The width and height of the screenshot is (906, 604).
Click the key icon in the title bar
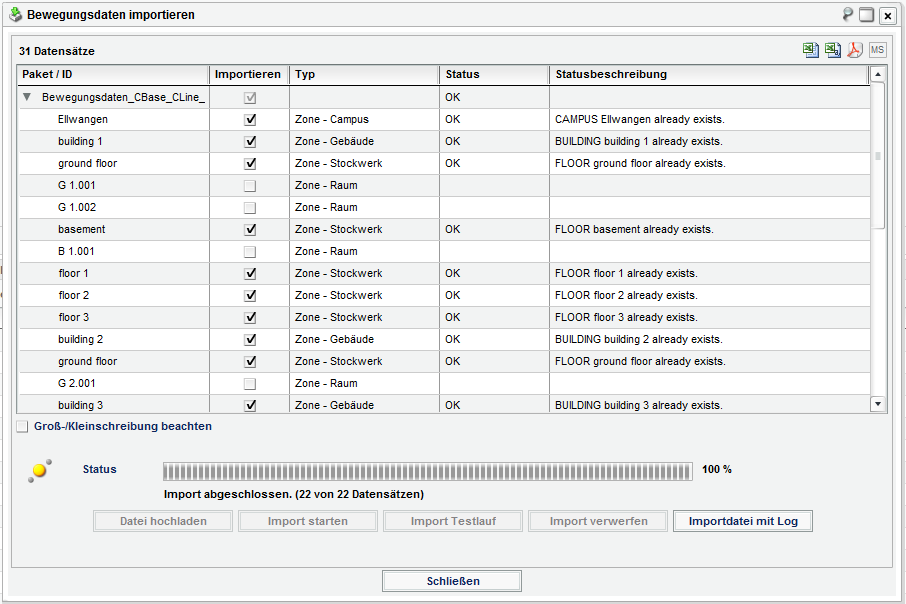click(846, 14)
